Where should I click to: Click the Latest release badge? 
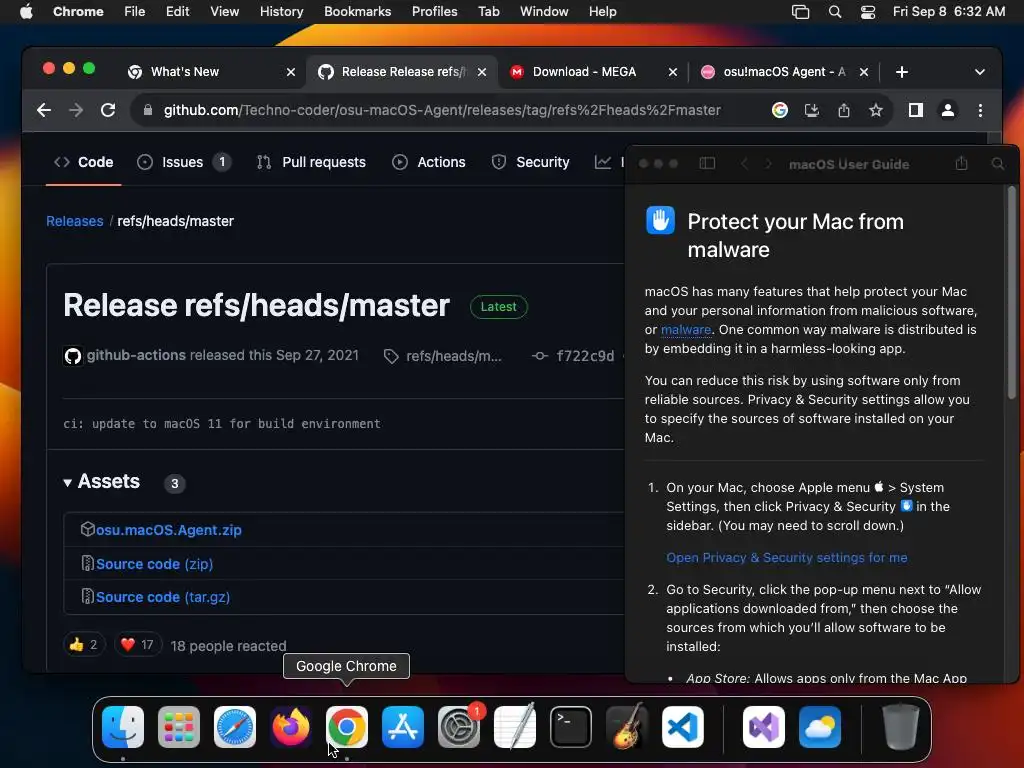498,307
